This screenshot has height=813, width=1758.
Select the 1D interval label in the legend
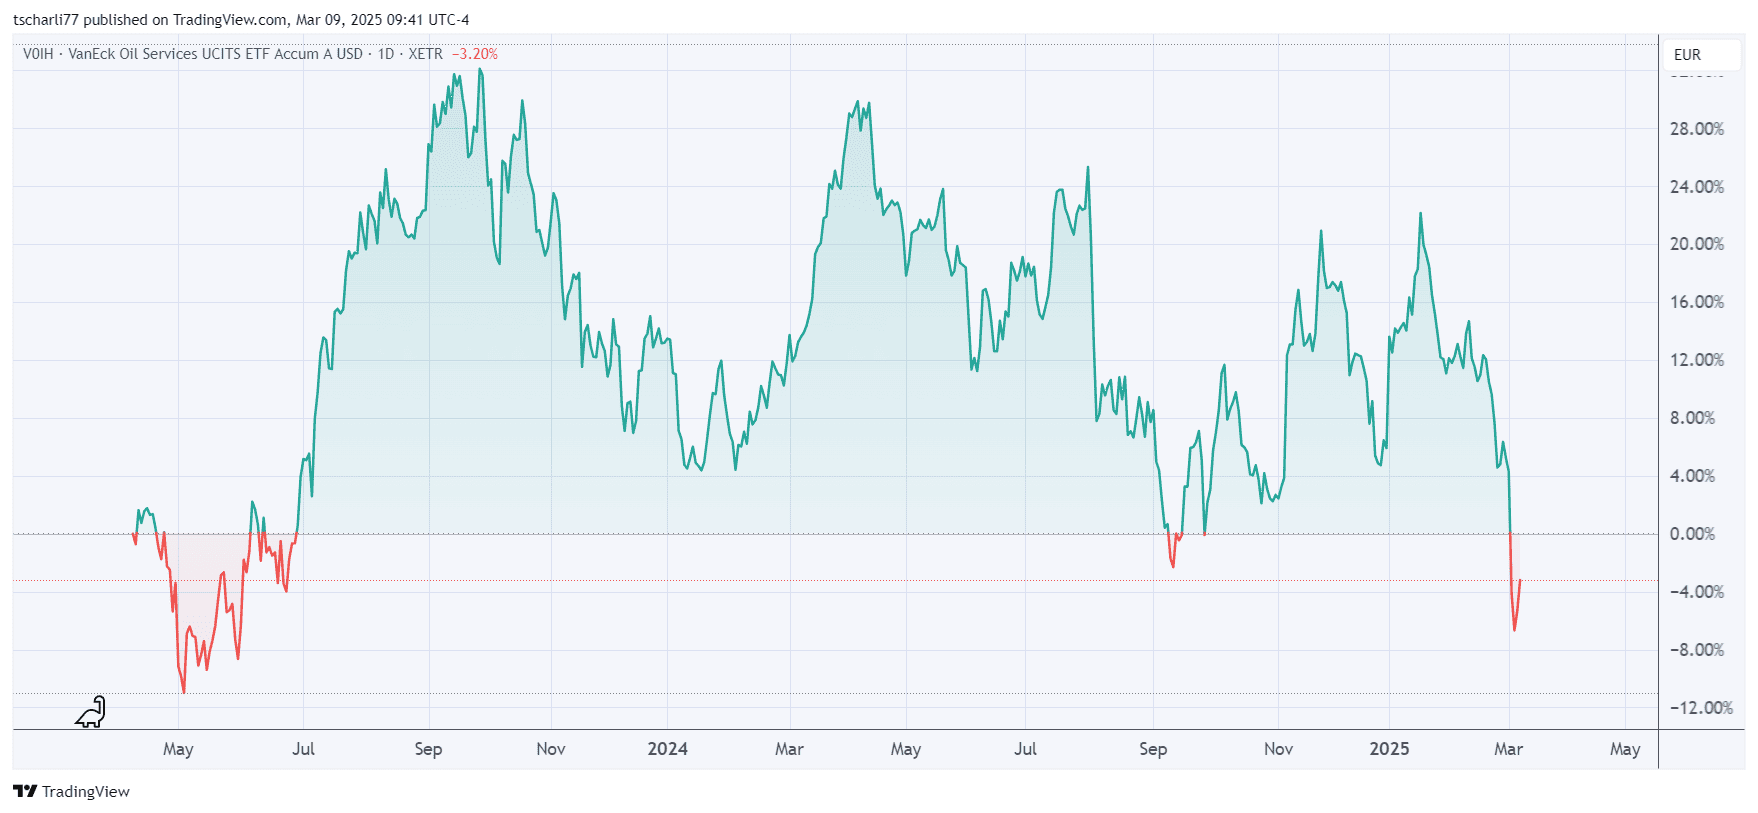385,54
